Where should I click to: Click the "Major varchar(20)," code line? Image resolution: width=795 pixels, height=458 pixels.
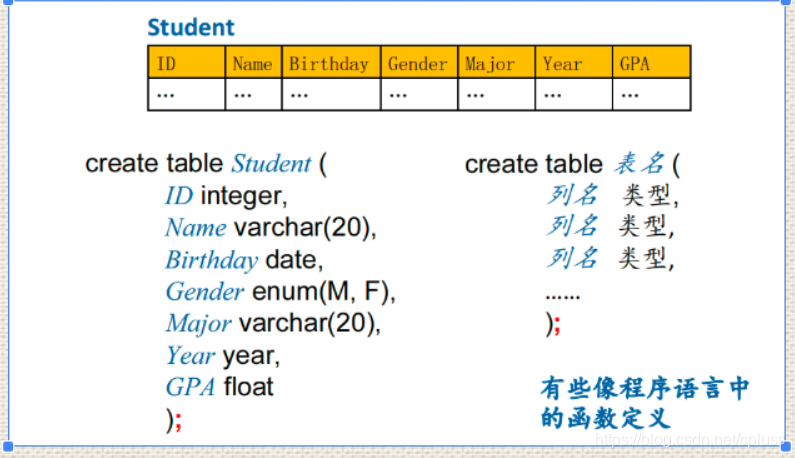(x=273, y=324)
